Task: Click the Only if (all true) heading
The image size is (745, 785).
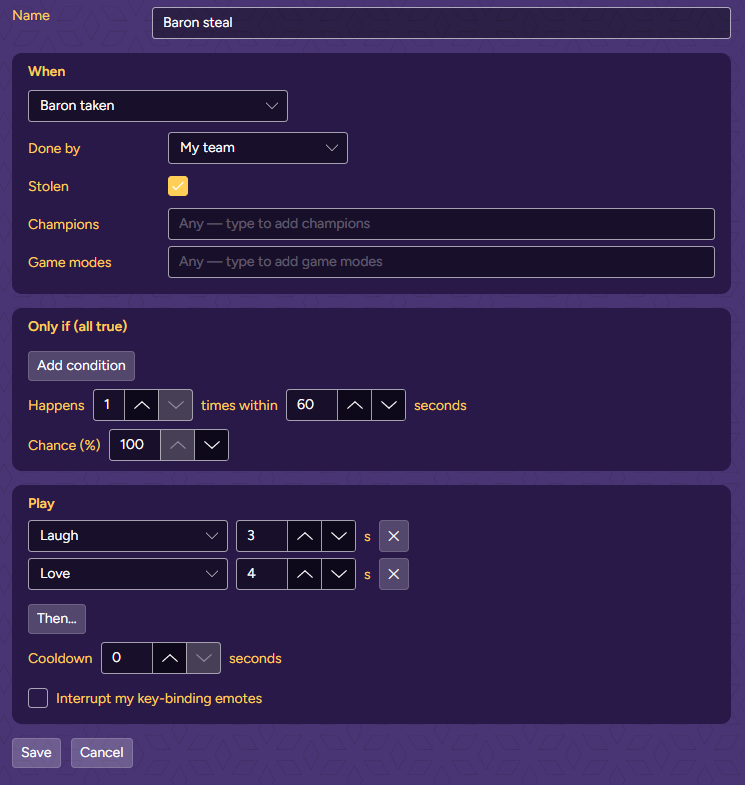Action: point(78,326)
